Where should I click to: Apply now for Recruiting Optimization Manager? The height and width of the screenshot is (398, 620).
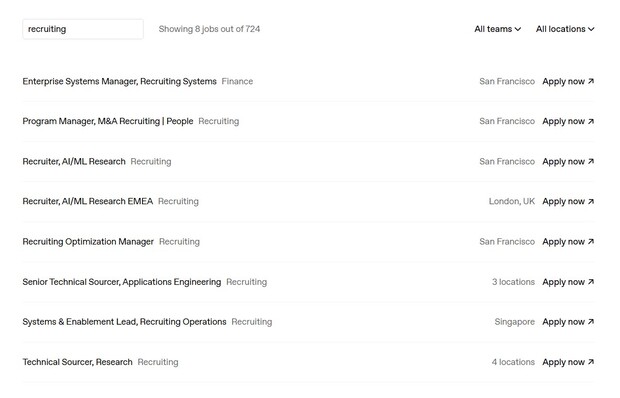pyautogui.click(x=568, y=242)
